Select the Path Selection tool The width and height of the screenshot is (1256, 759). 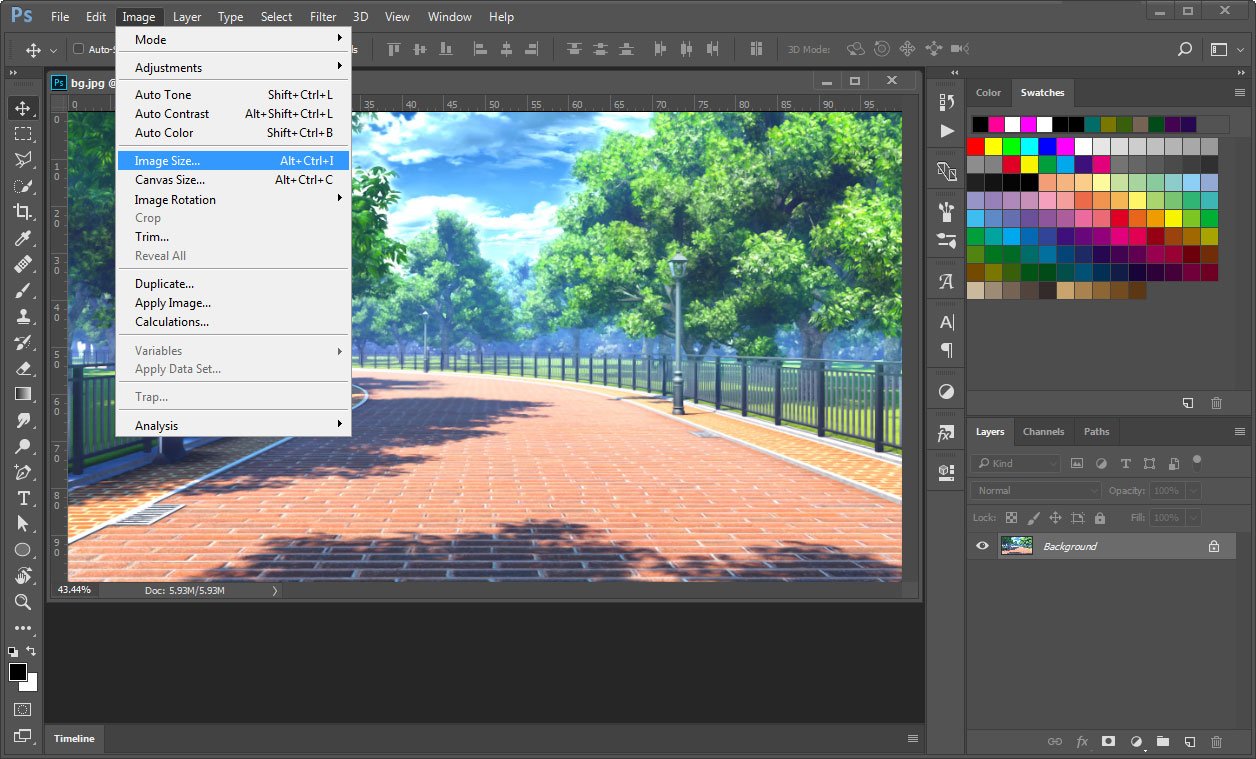pos(22,524)
